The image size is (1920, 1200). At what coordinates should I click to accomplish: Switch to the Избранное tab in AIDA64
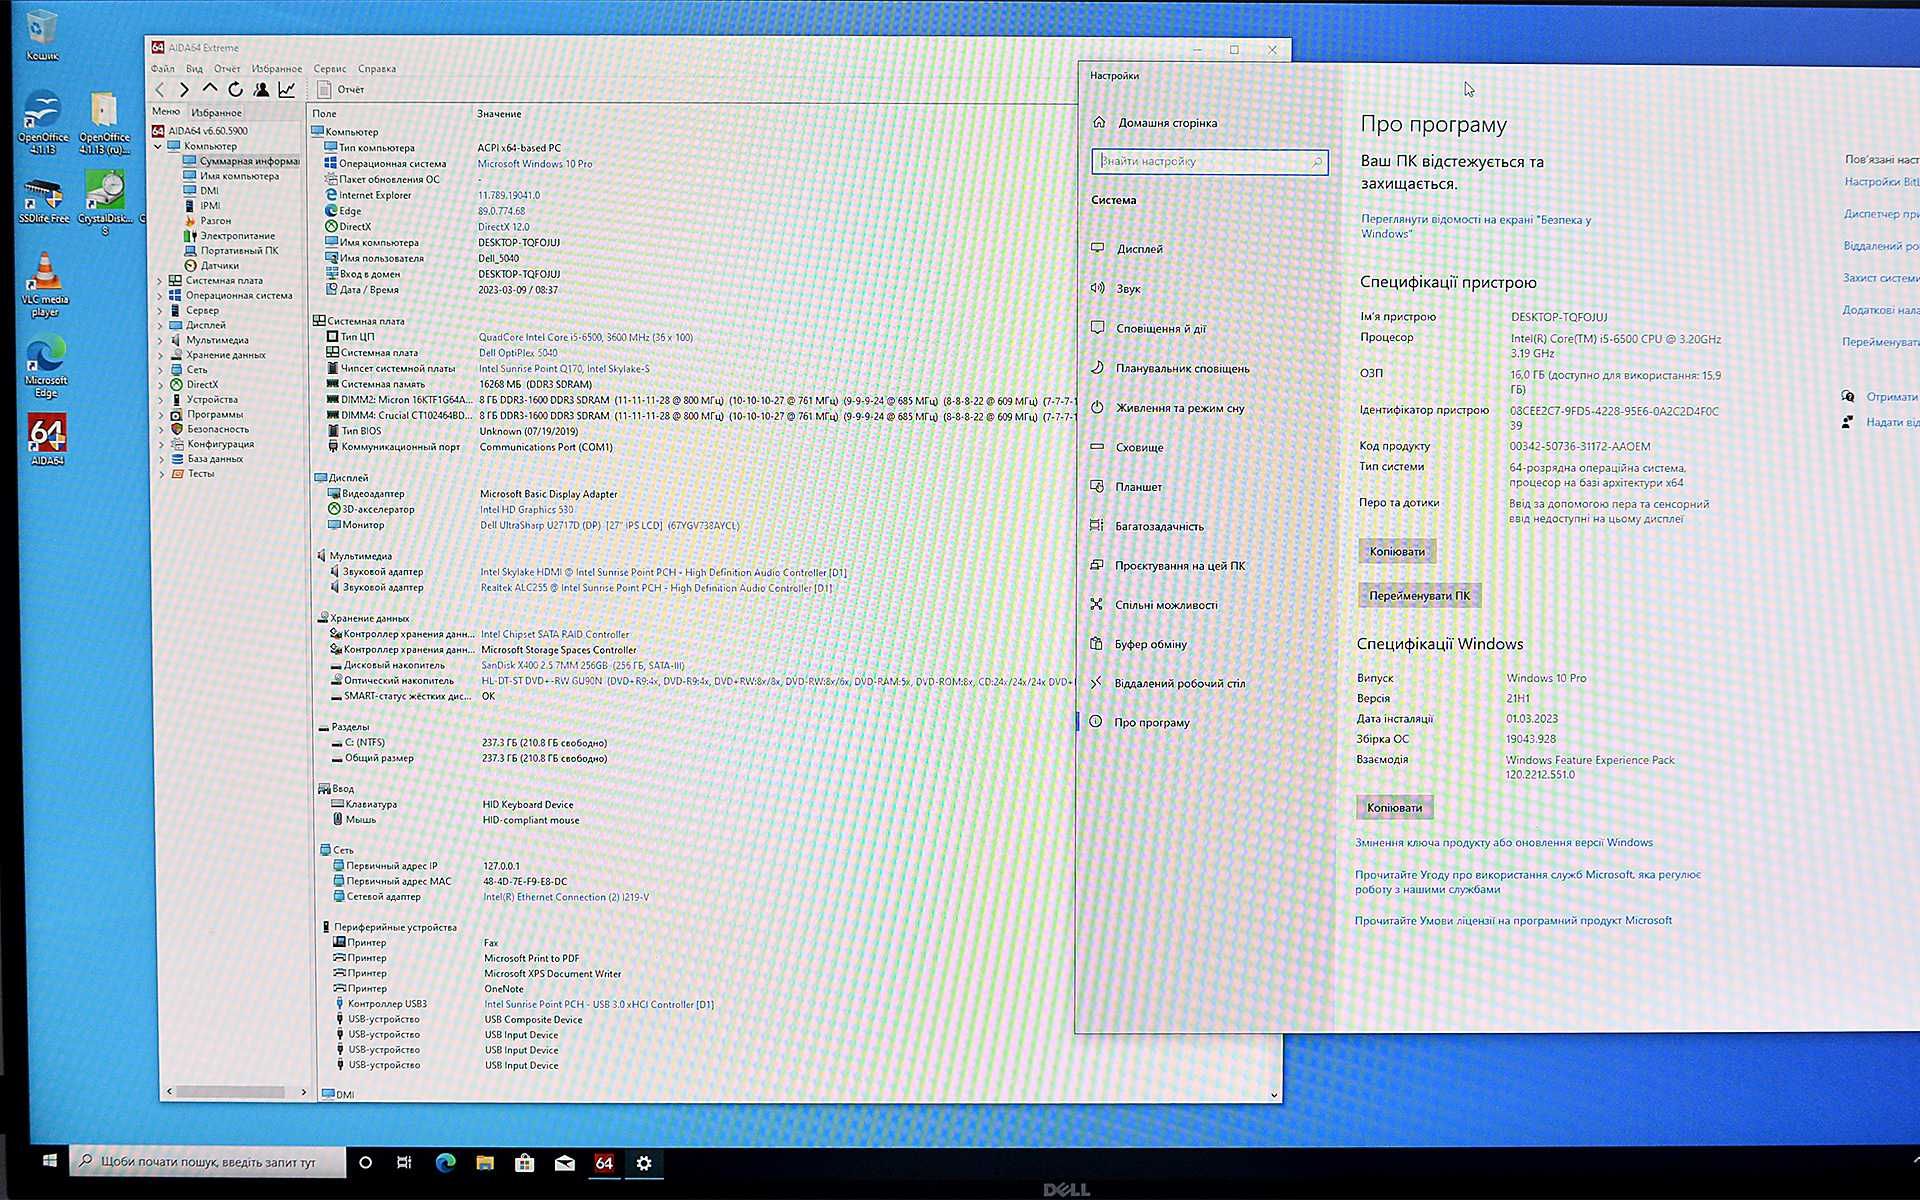[216, 112]
